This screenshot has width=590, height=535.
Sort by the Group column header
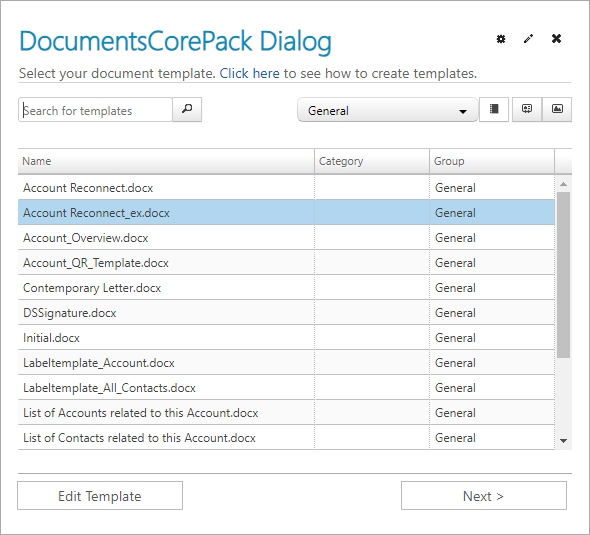pos(492,161)
